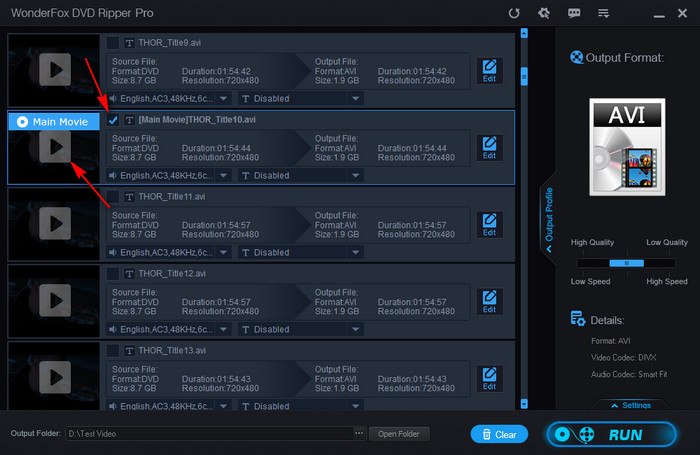700x455 pixels.
Task: Click '[Main Movie]THOR_Title10.avi' title text
Action: (197, 119)
